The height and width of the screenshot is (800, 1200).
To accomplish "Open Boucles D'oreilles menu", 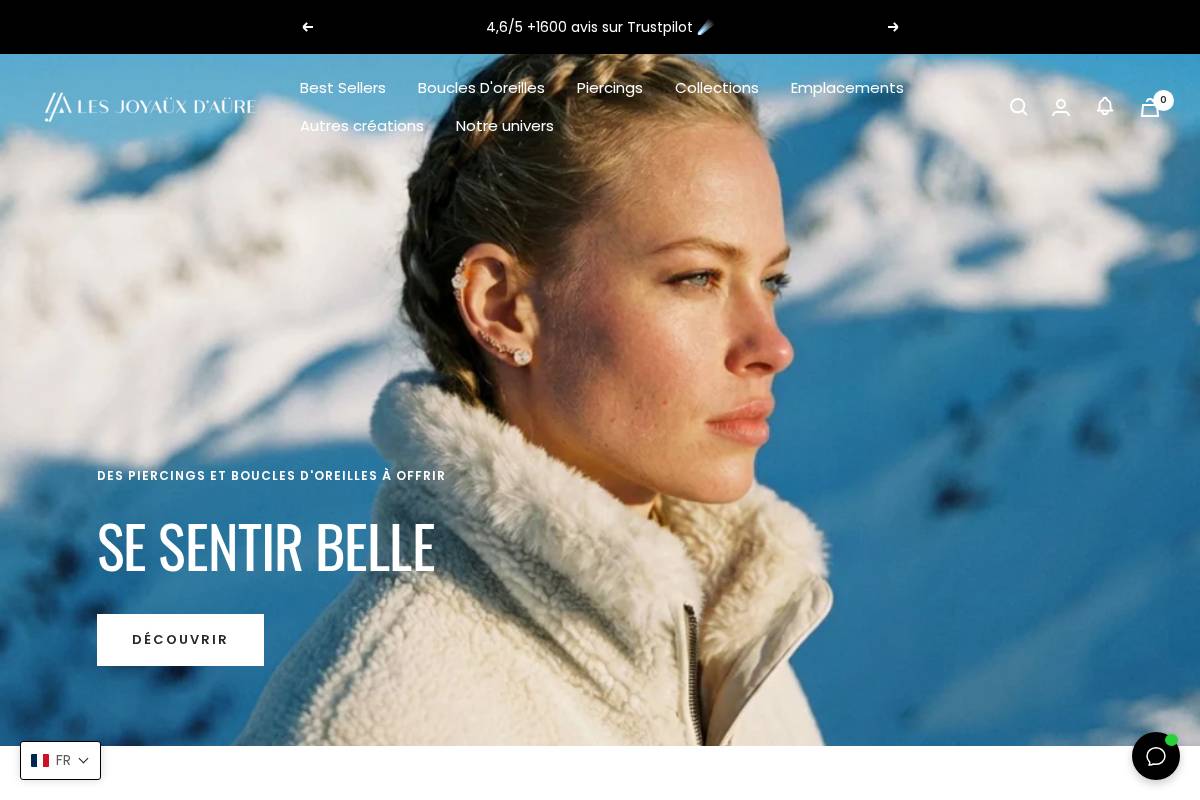I will [x=481, y=88].
